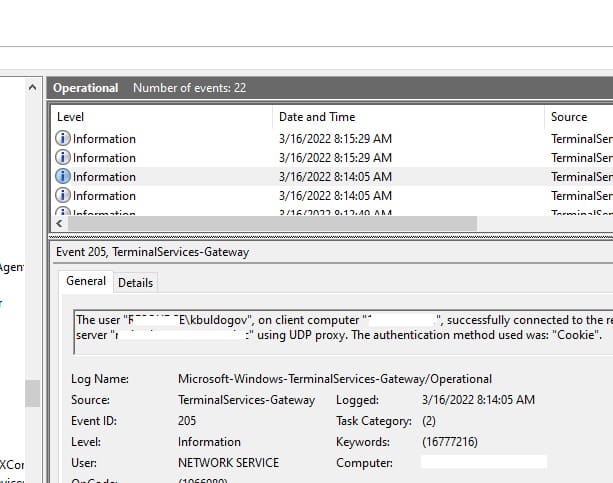This screenshot has width=613, height=483.
Task: Select the General tab
Action: [86, 282]
